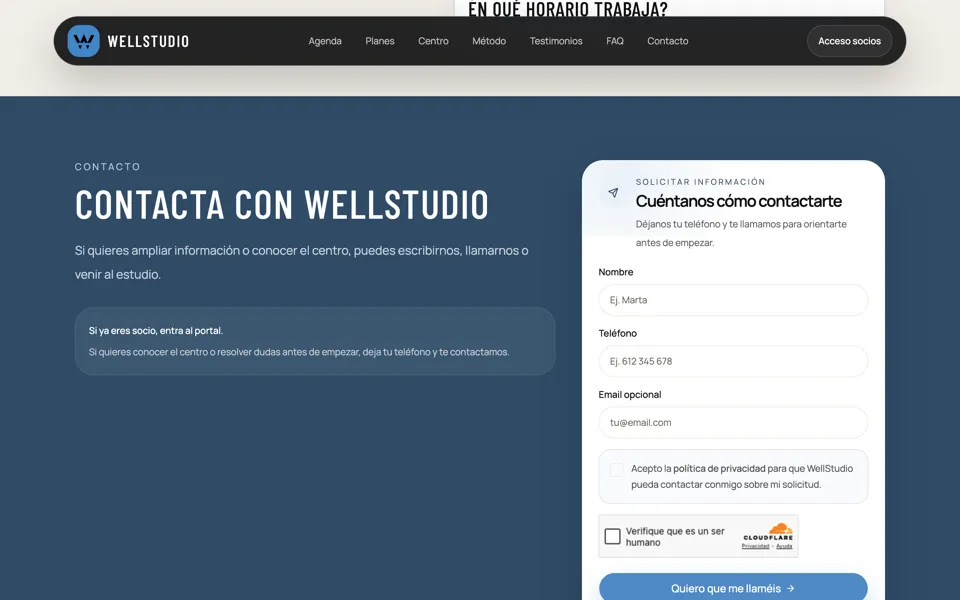Jump to FAQ section
960x600 pixels.
[x=615, y=41]
